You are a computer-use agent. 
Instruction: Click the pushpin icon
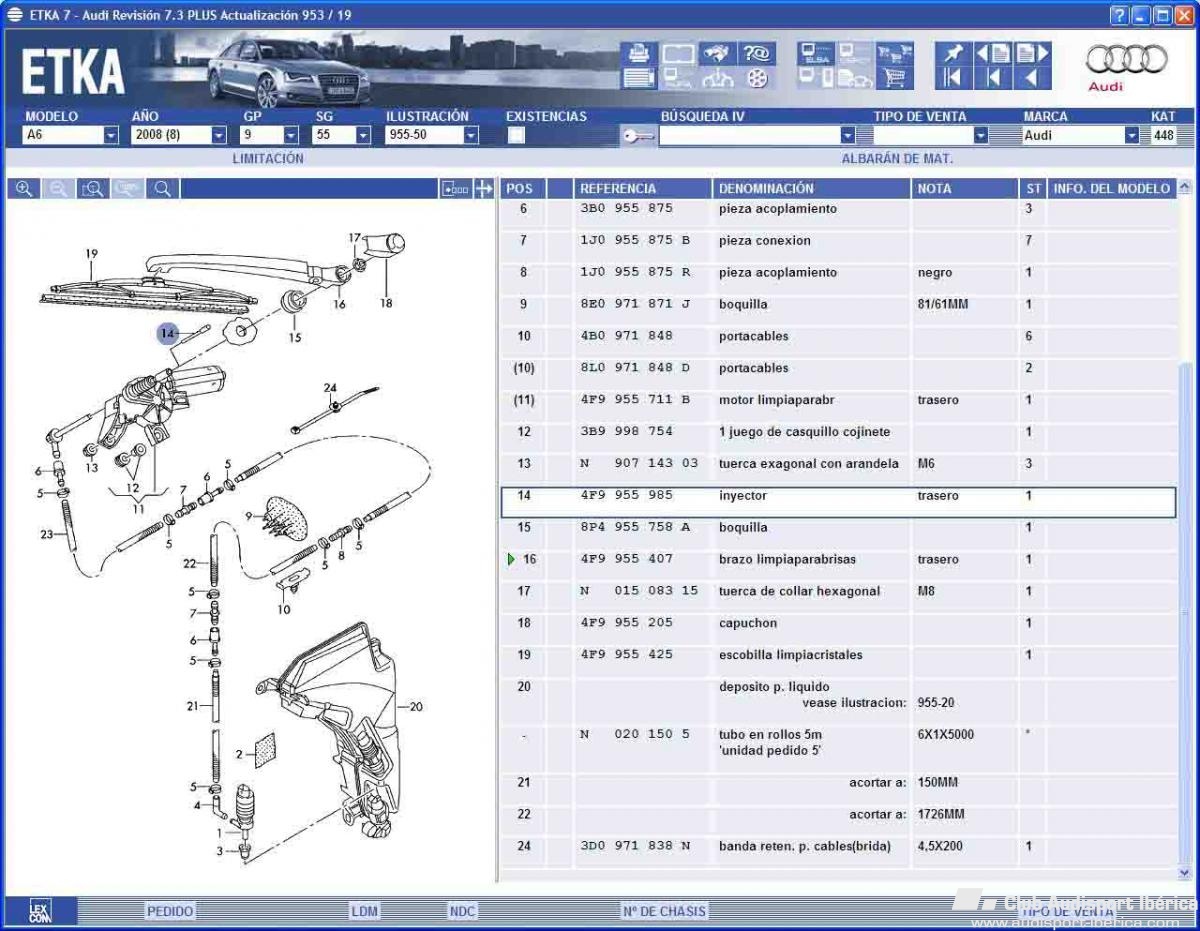click(953, 53)
